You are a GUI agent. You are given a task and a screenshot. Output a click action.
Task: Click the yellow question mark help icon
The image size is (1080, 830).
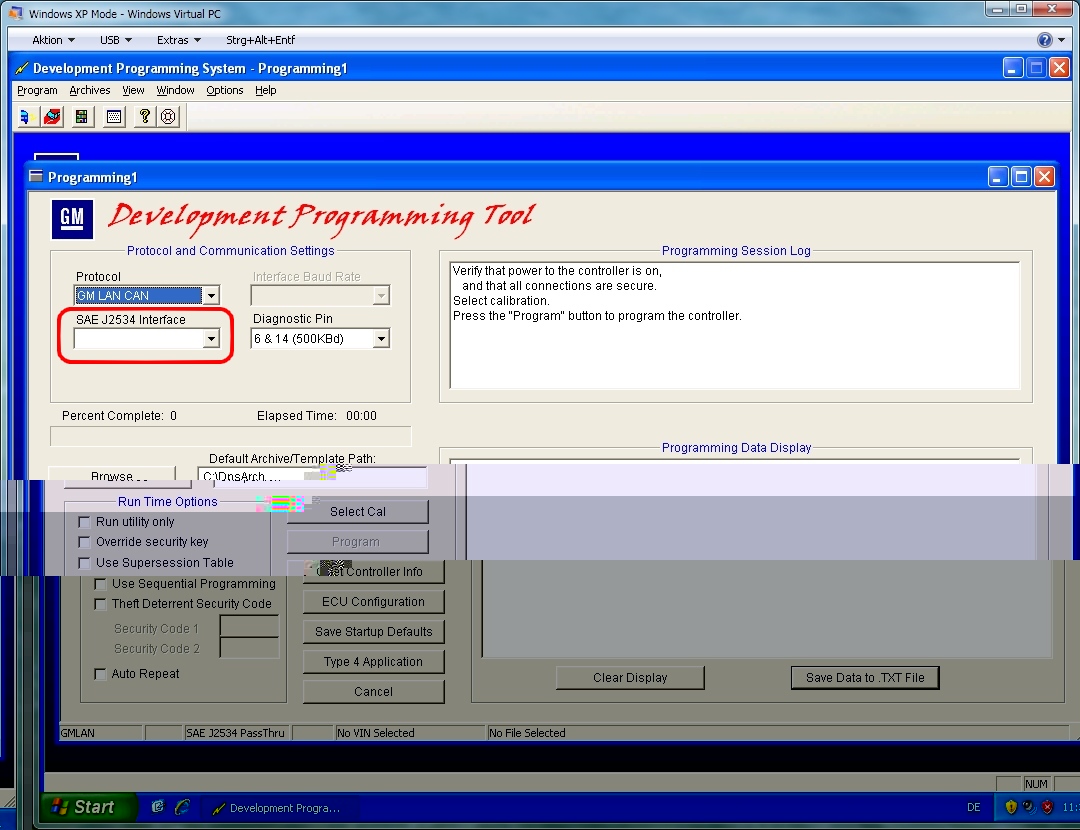[144, 116]
